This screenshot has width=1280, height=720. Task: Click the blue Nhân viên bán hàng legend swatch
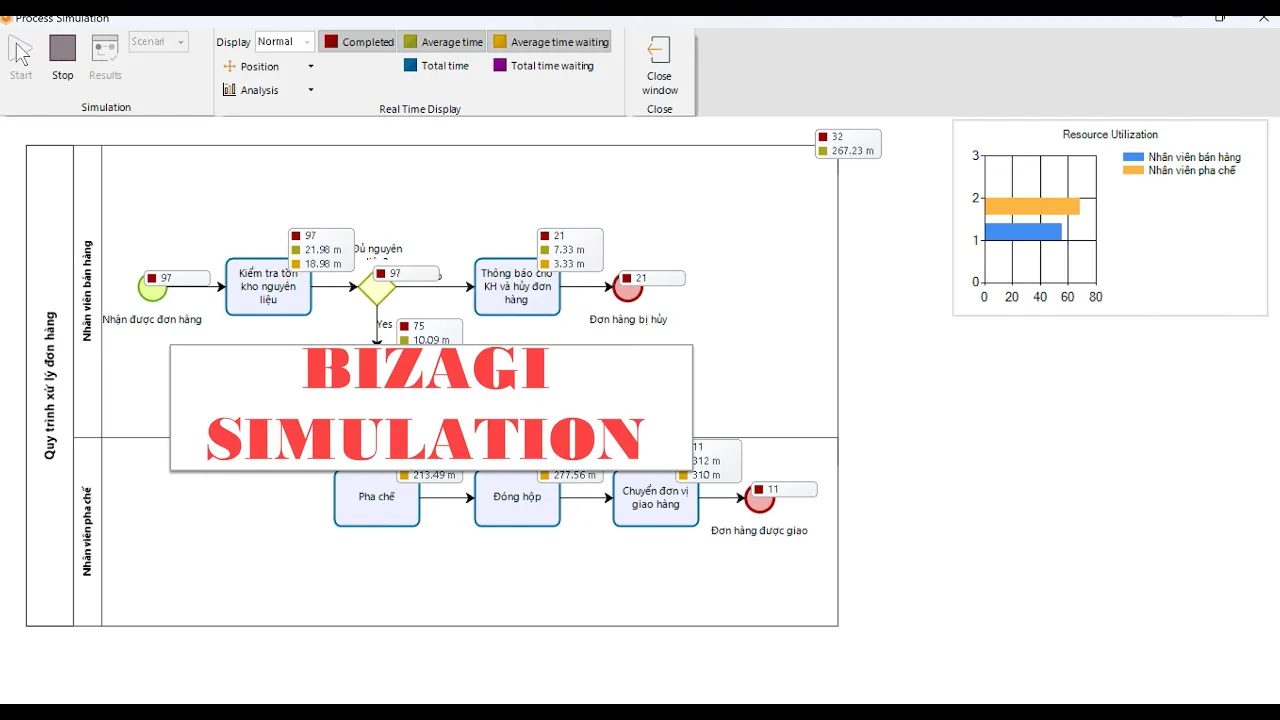coord(1133,157)
